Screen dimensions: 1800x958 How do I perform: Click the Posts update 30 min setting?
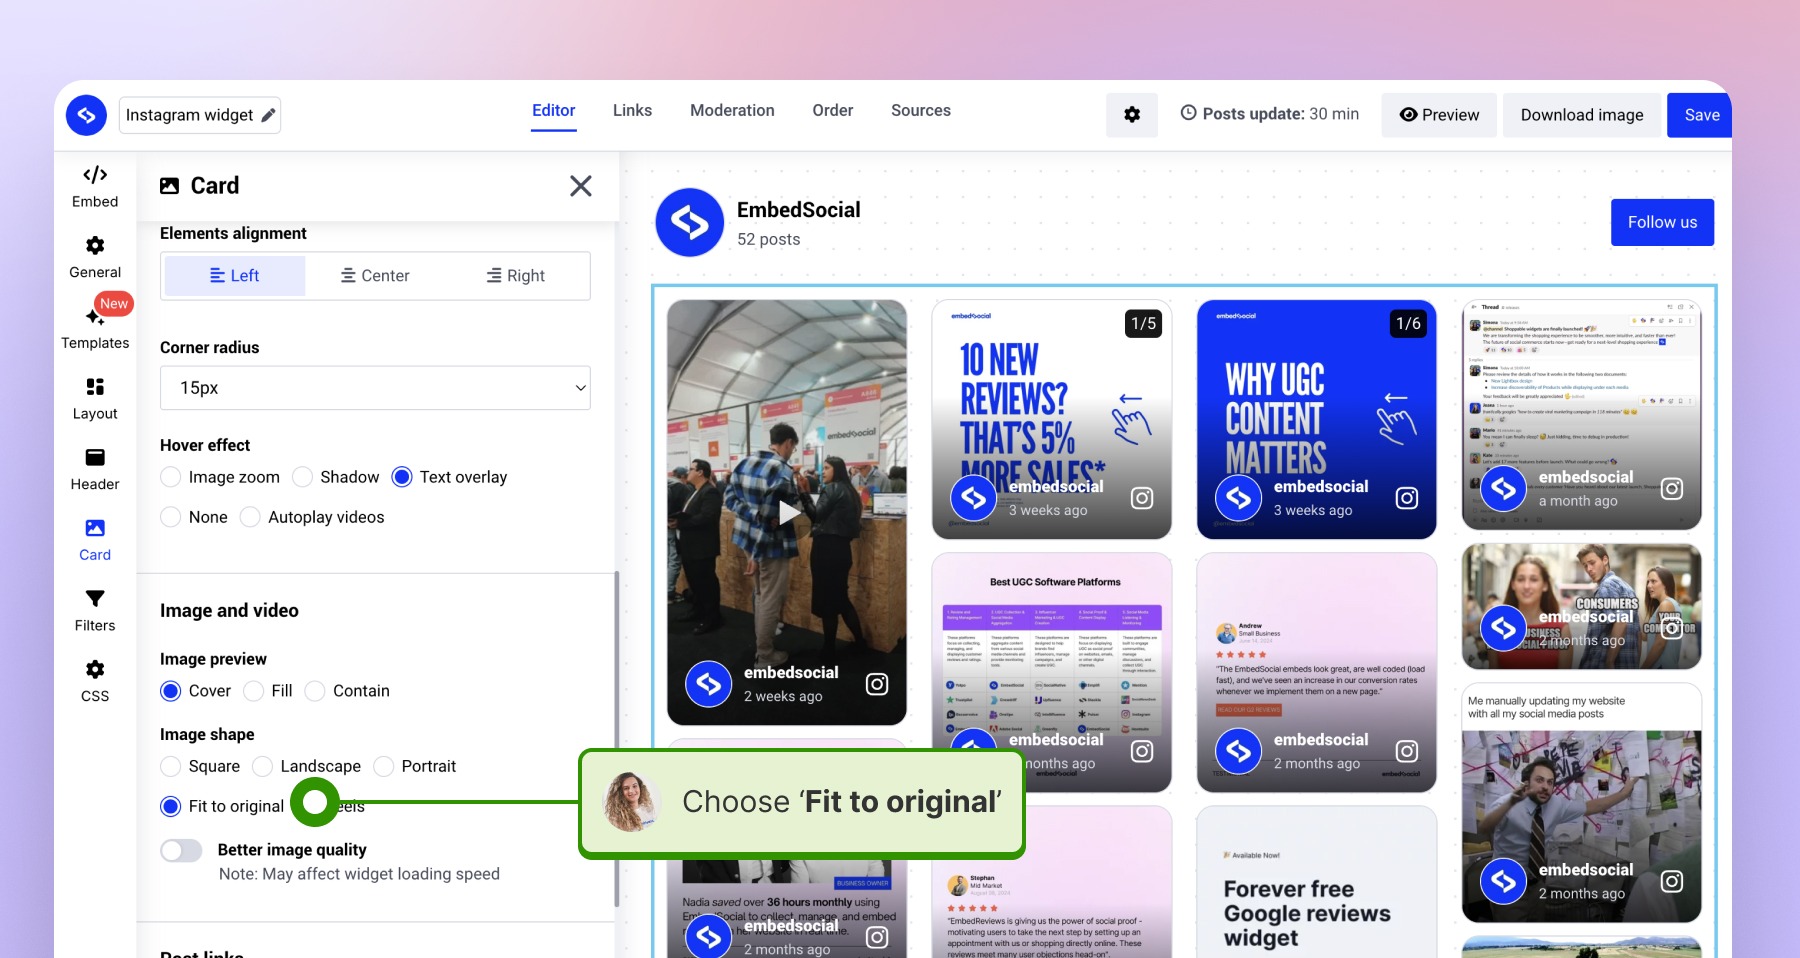click(x=1270, y=114)
